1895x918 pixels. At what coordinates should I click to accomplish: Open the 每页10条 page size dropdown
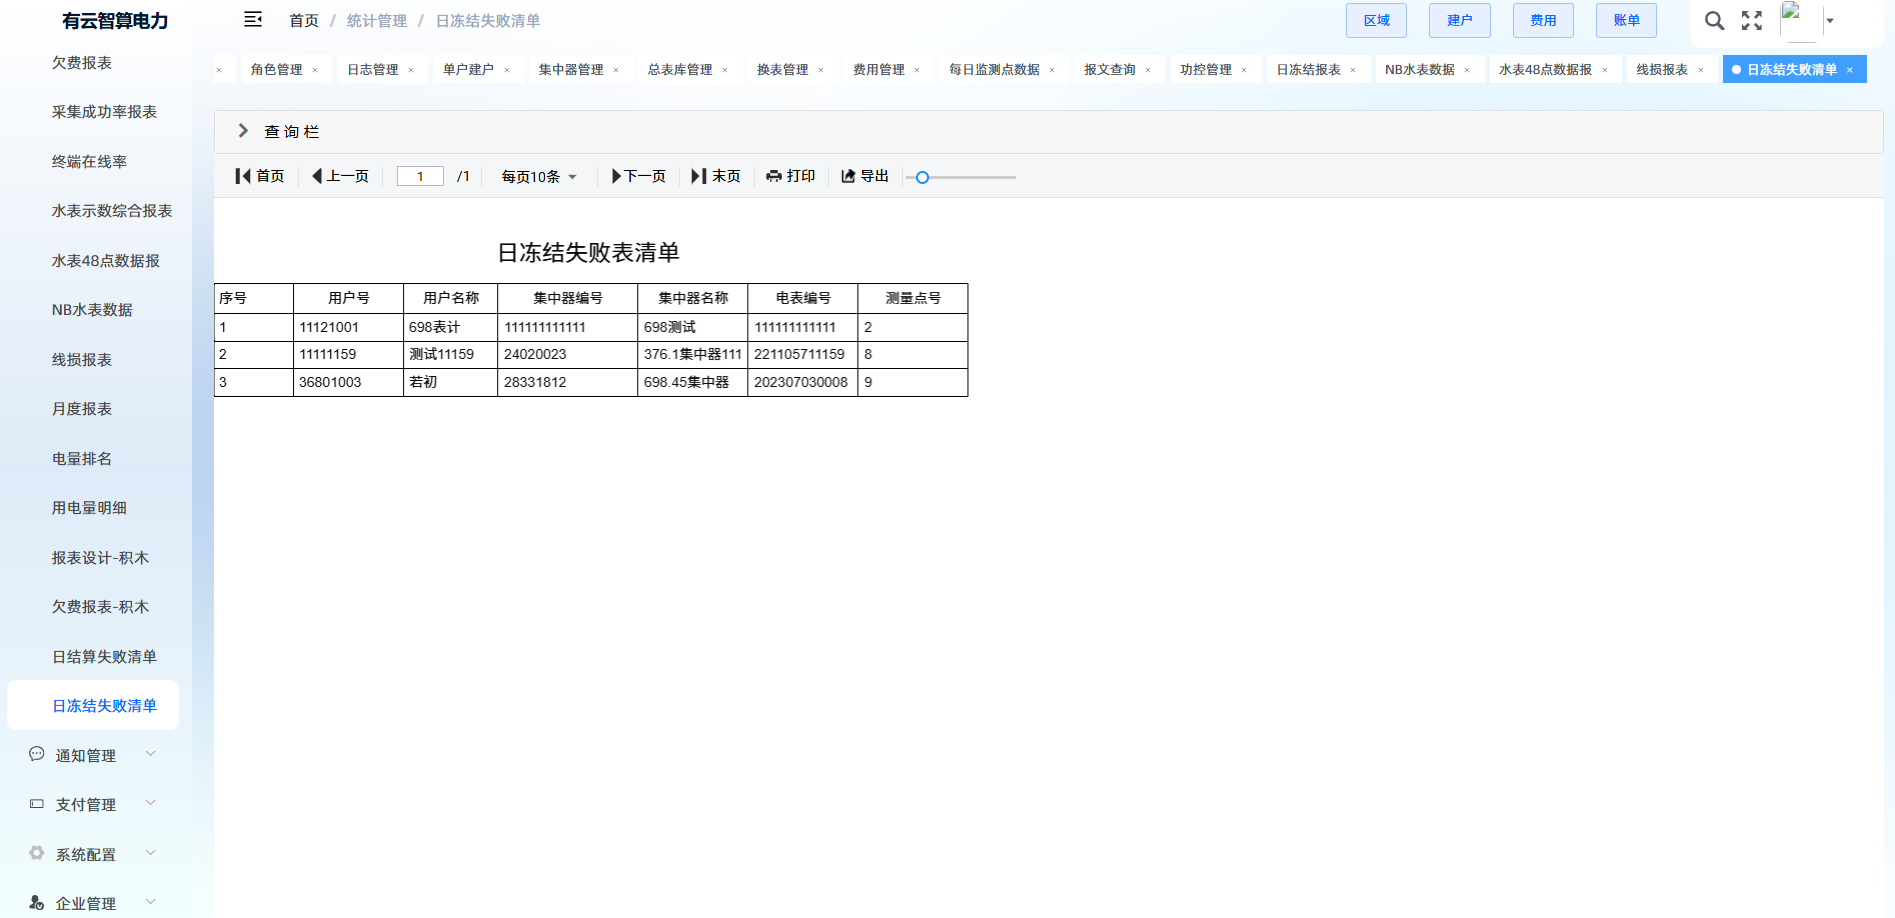(539, 177)
